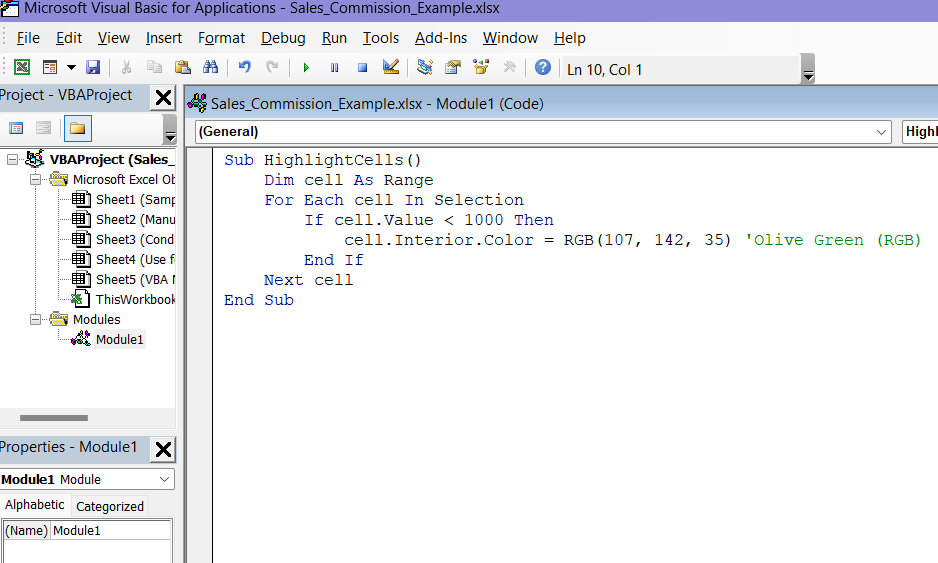Undo the last action
Viewport: 938px width, 563px height.
[x=245, y=67]
